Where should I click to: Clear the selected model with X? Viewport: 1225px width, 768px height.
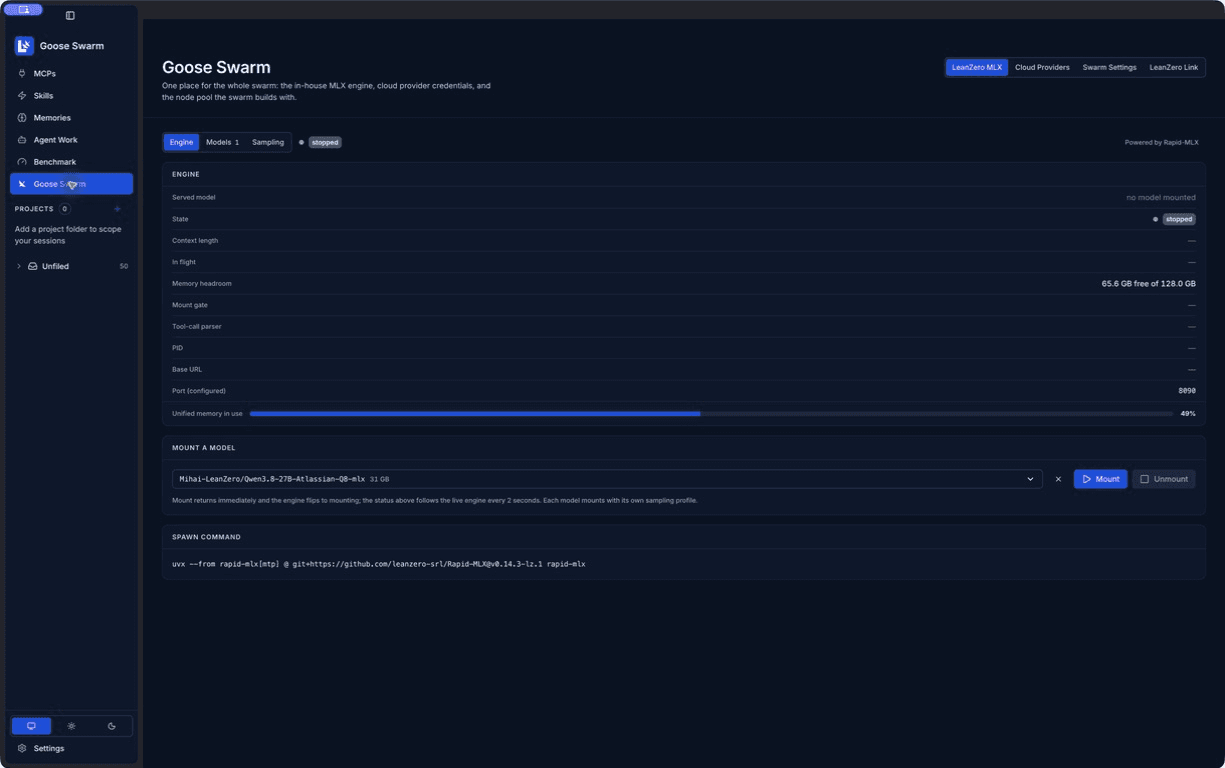point(1058,479)
